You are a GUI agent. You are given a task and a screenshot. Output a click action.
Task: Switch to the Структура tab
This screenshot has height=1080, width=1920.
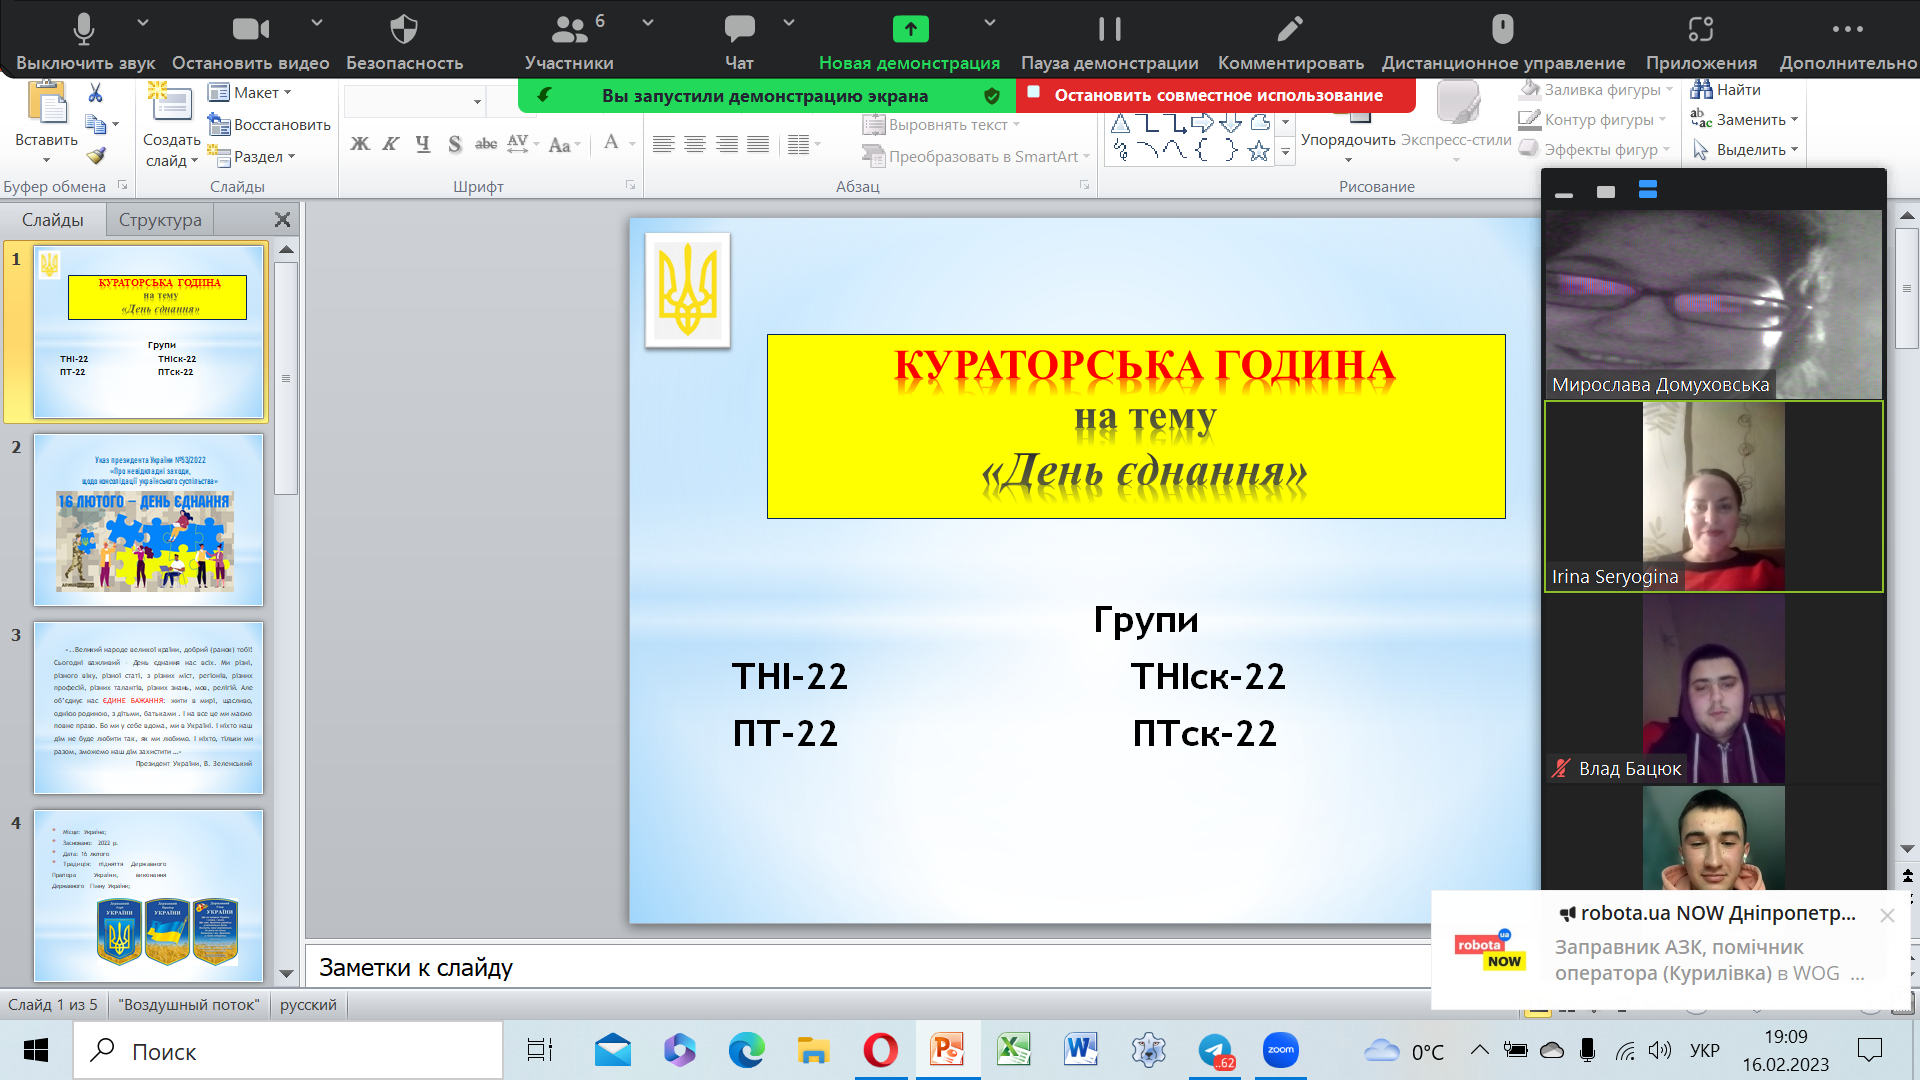click(160, 220)
